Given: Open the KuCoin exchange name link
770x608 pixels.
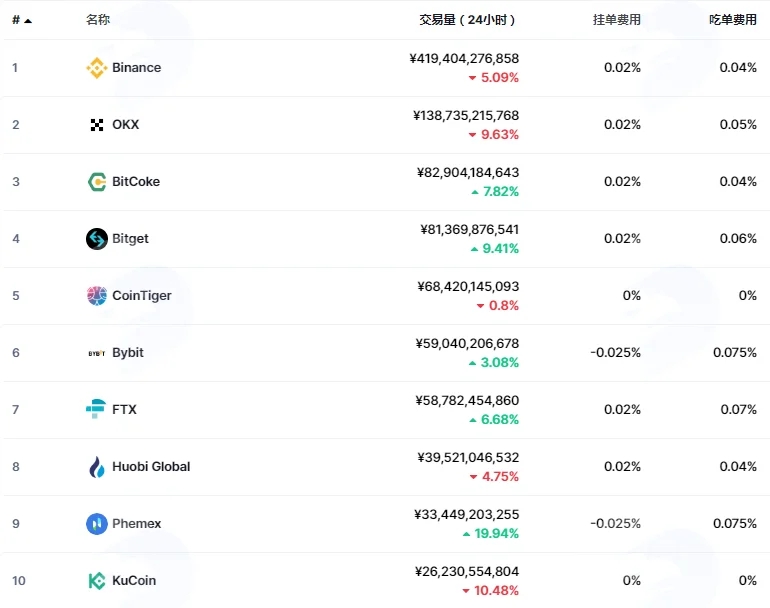Looking at the screenshot, I should tap(134, 580).
